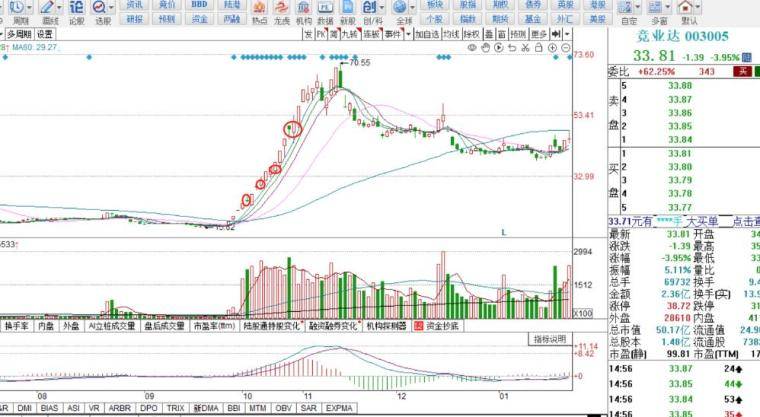Click the 研报 research report button
The width and height of the screenshot is (760, 417).
(x=134, y=19)
